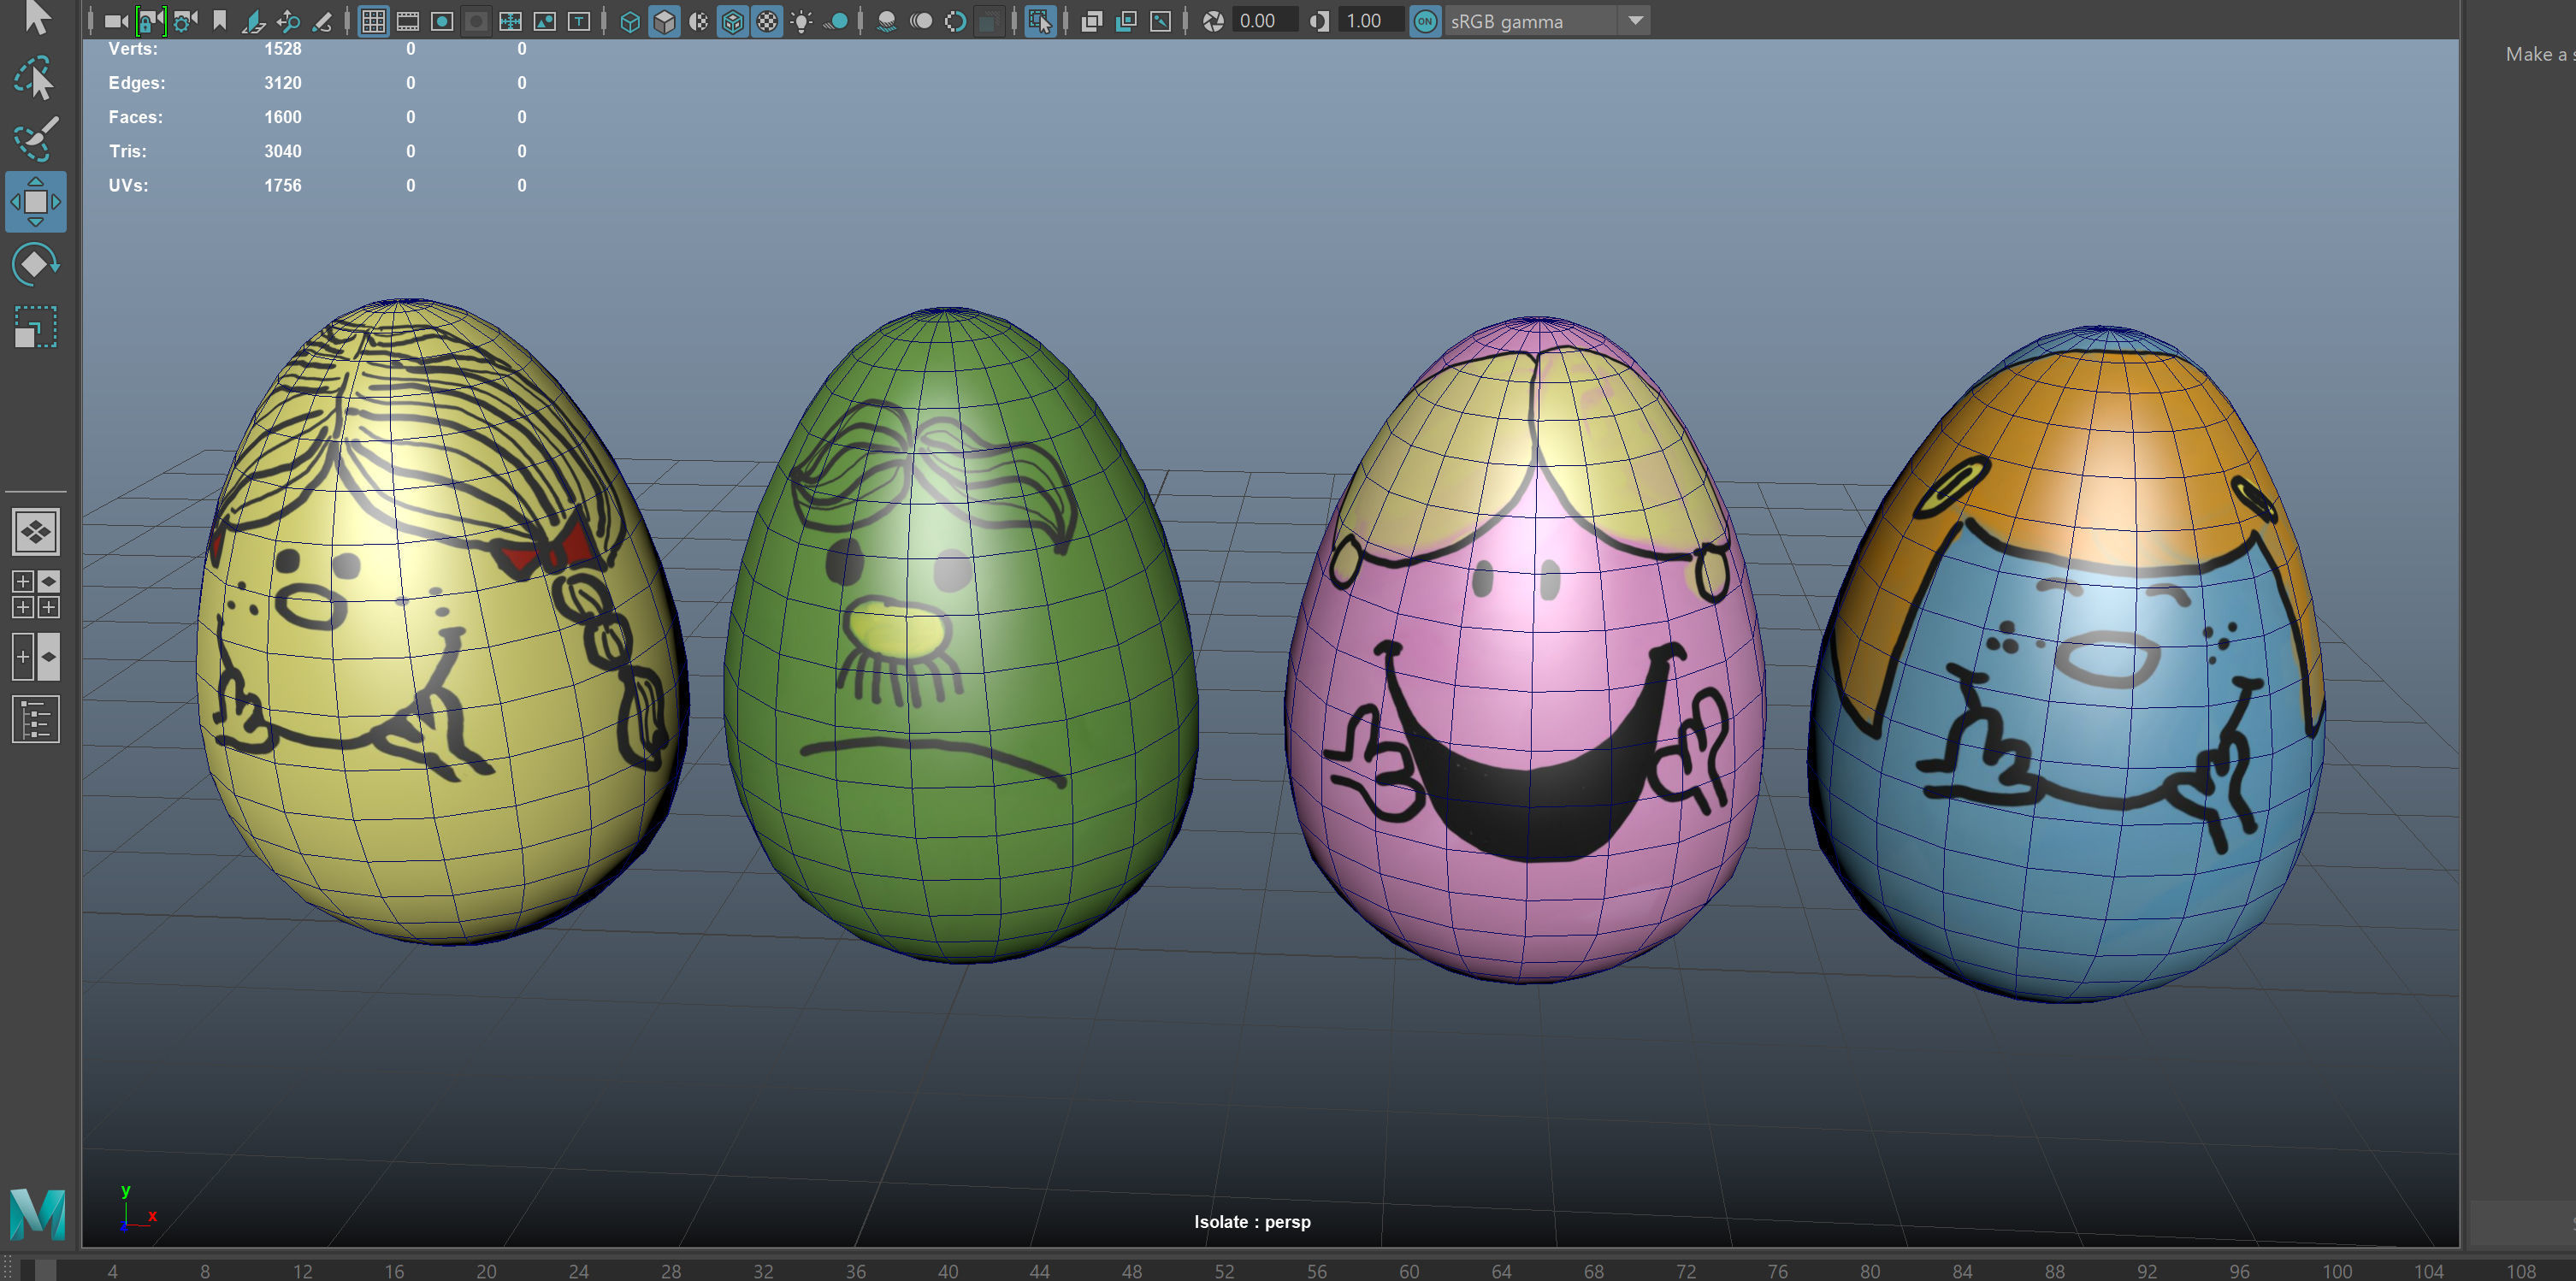
Task: Set single perspective view layout
Action: coord(36,532)
